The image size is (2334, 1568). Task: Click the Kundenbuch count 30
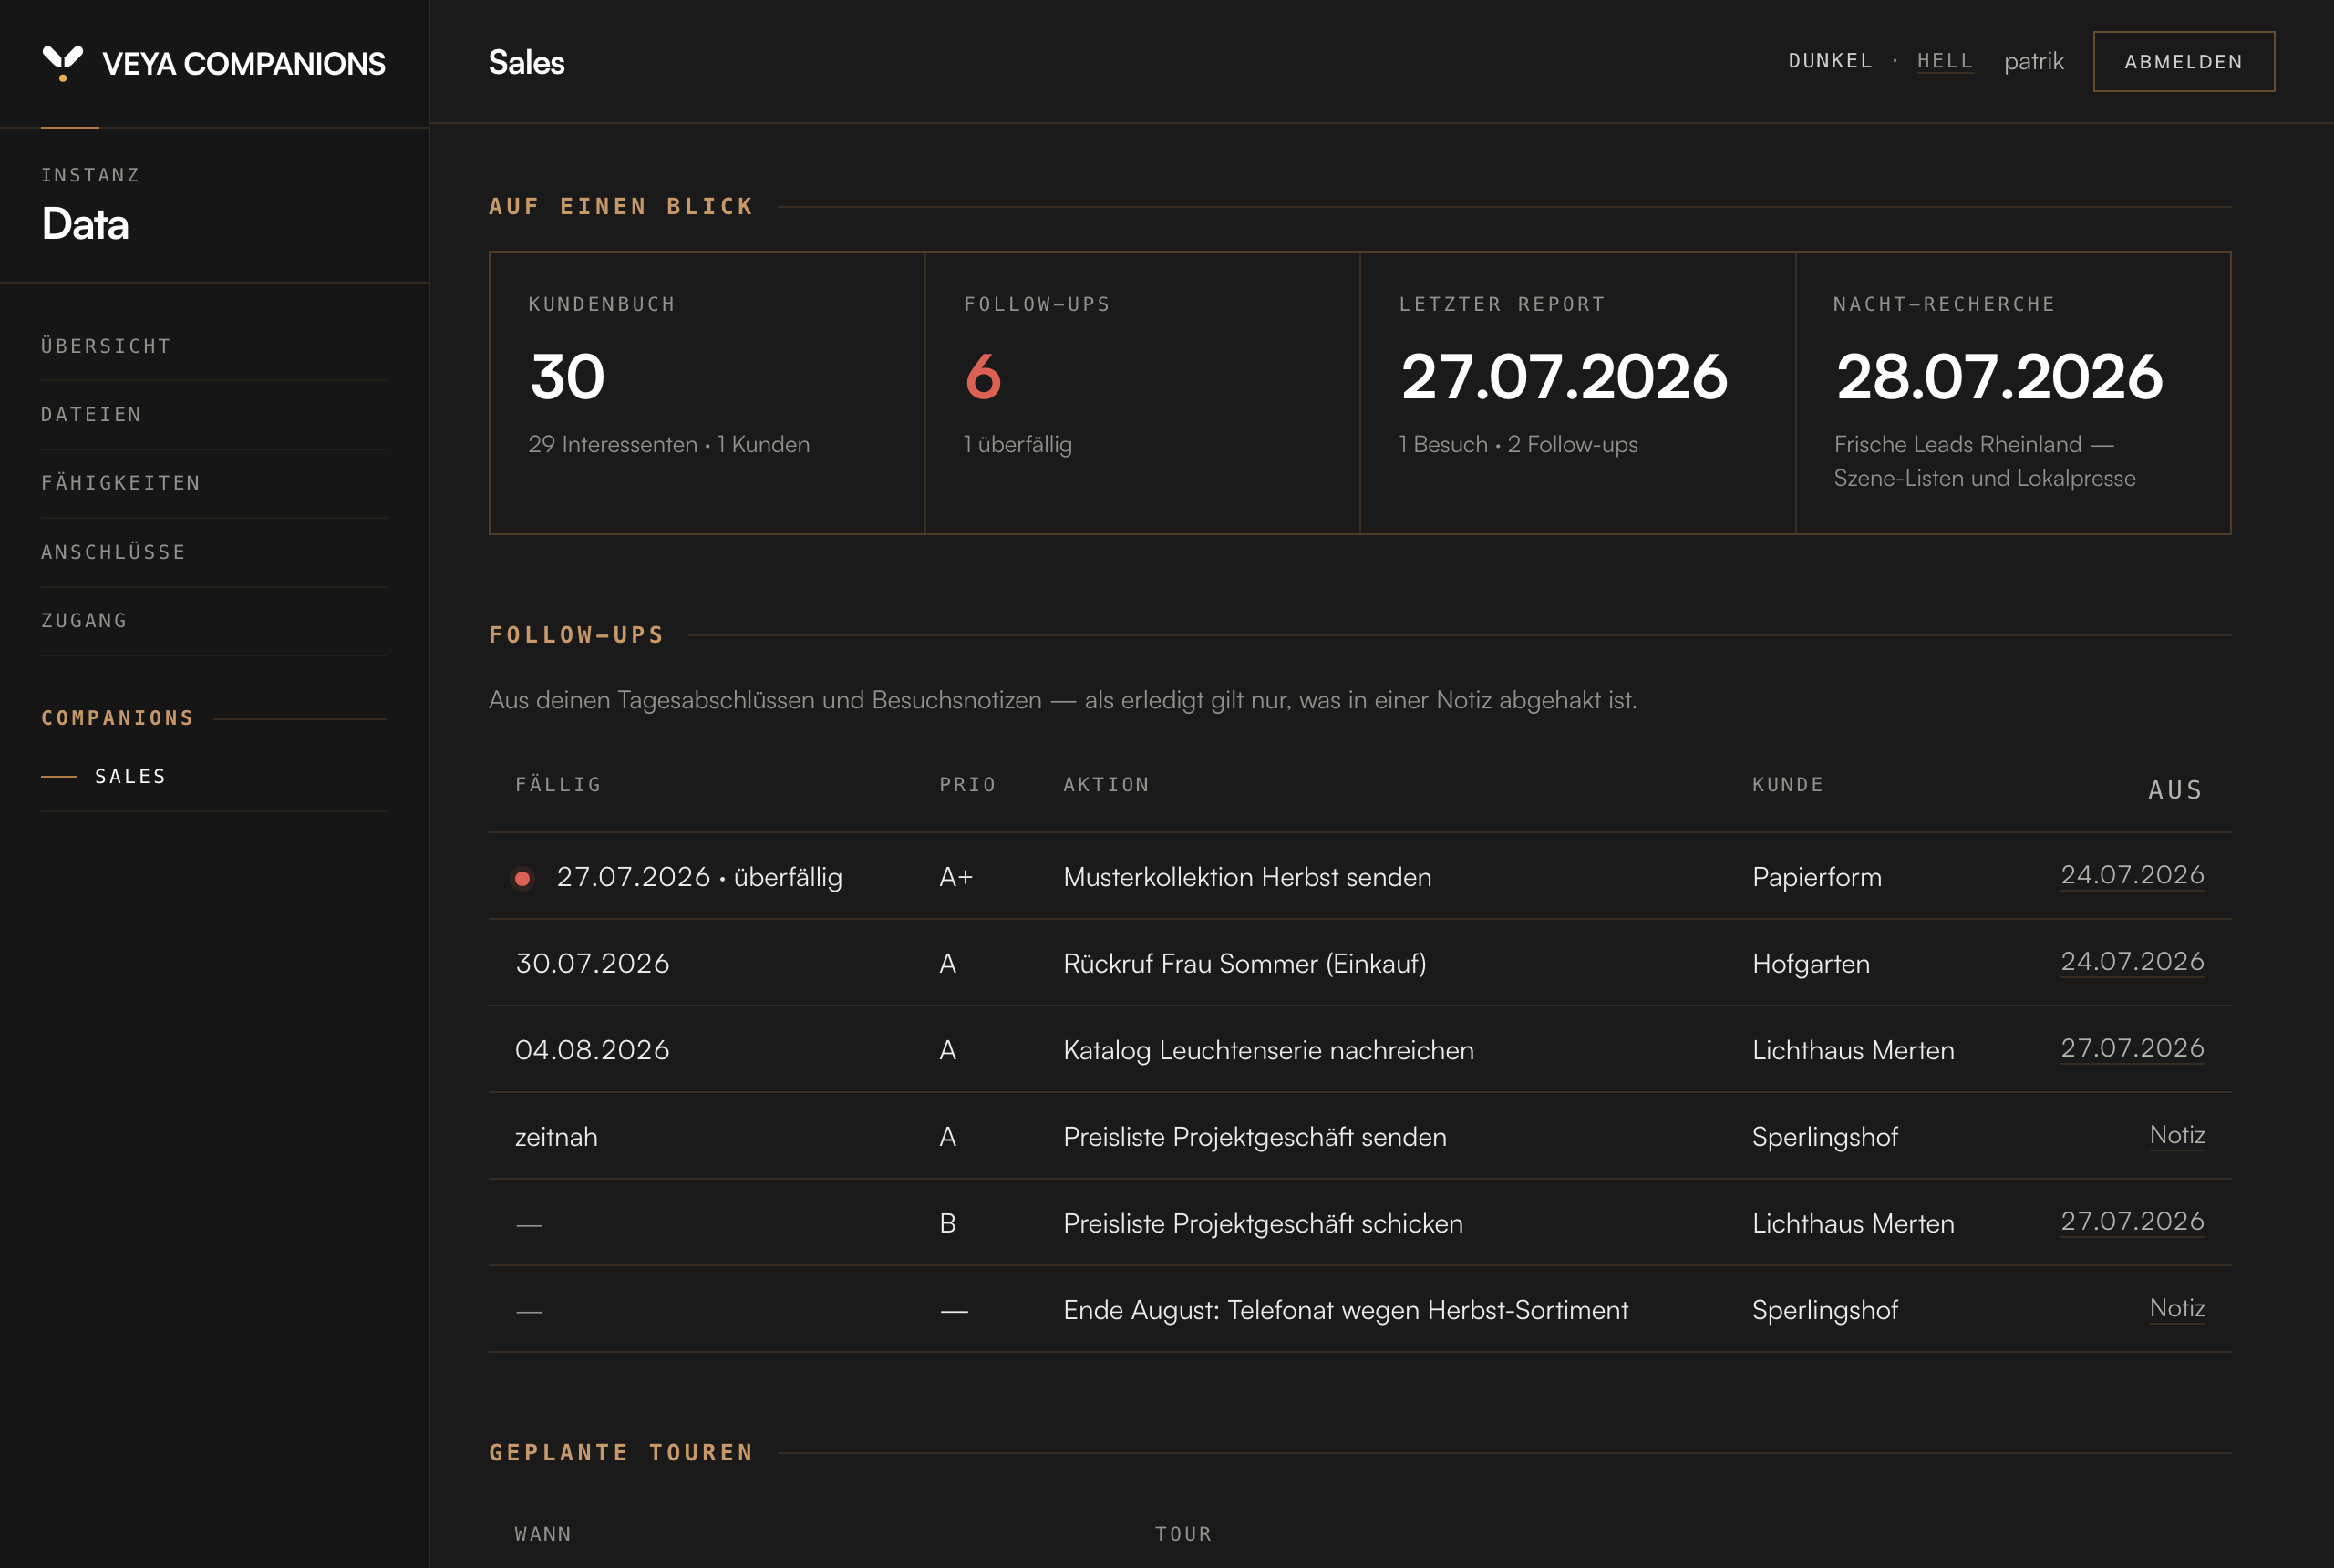[567, 377]
